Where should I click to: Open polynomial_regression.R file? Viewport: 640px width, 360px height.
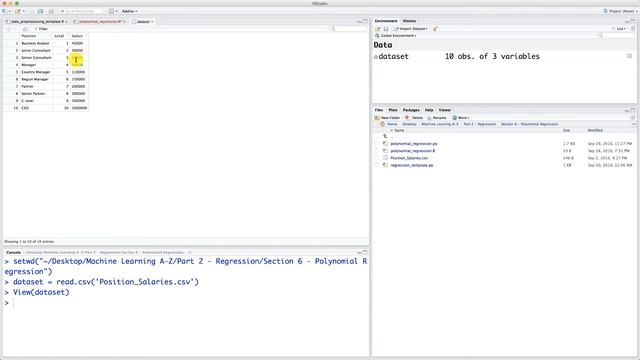click(413, 151)
